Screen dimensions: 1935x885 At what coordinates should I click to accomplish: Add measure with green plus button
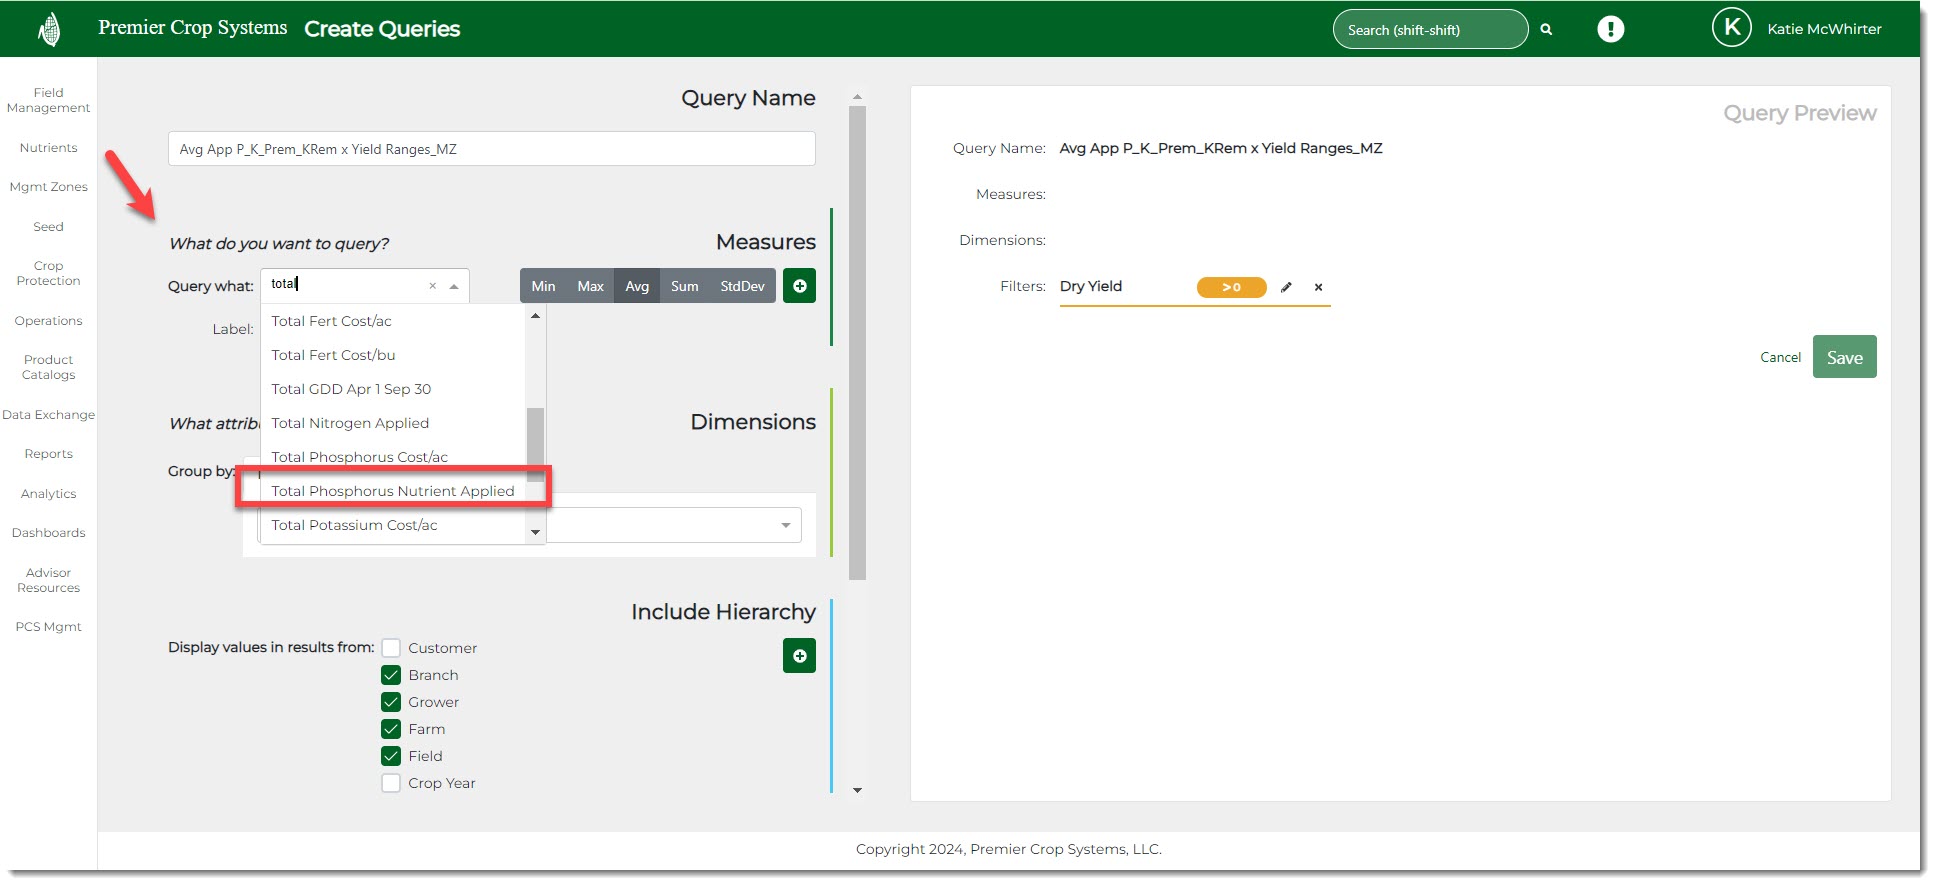click(799, 286)
